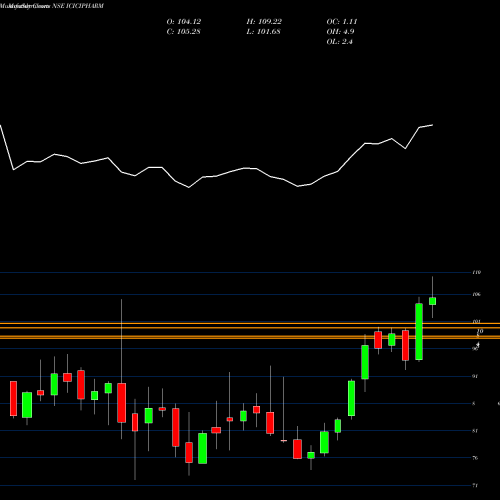Click the topmost orange horizontal level line

(x=250, y=323)
